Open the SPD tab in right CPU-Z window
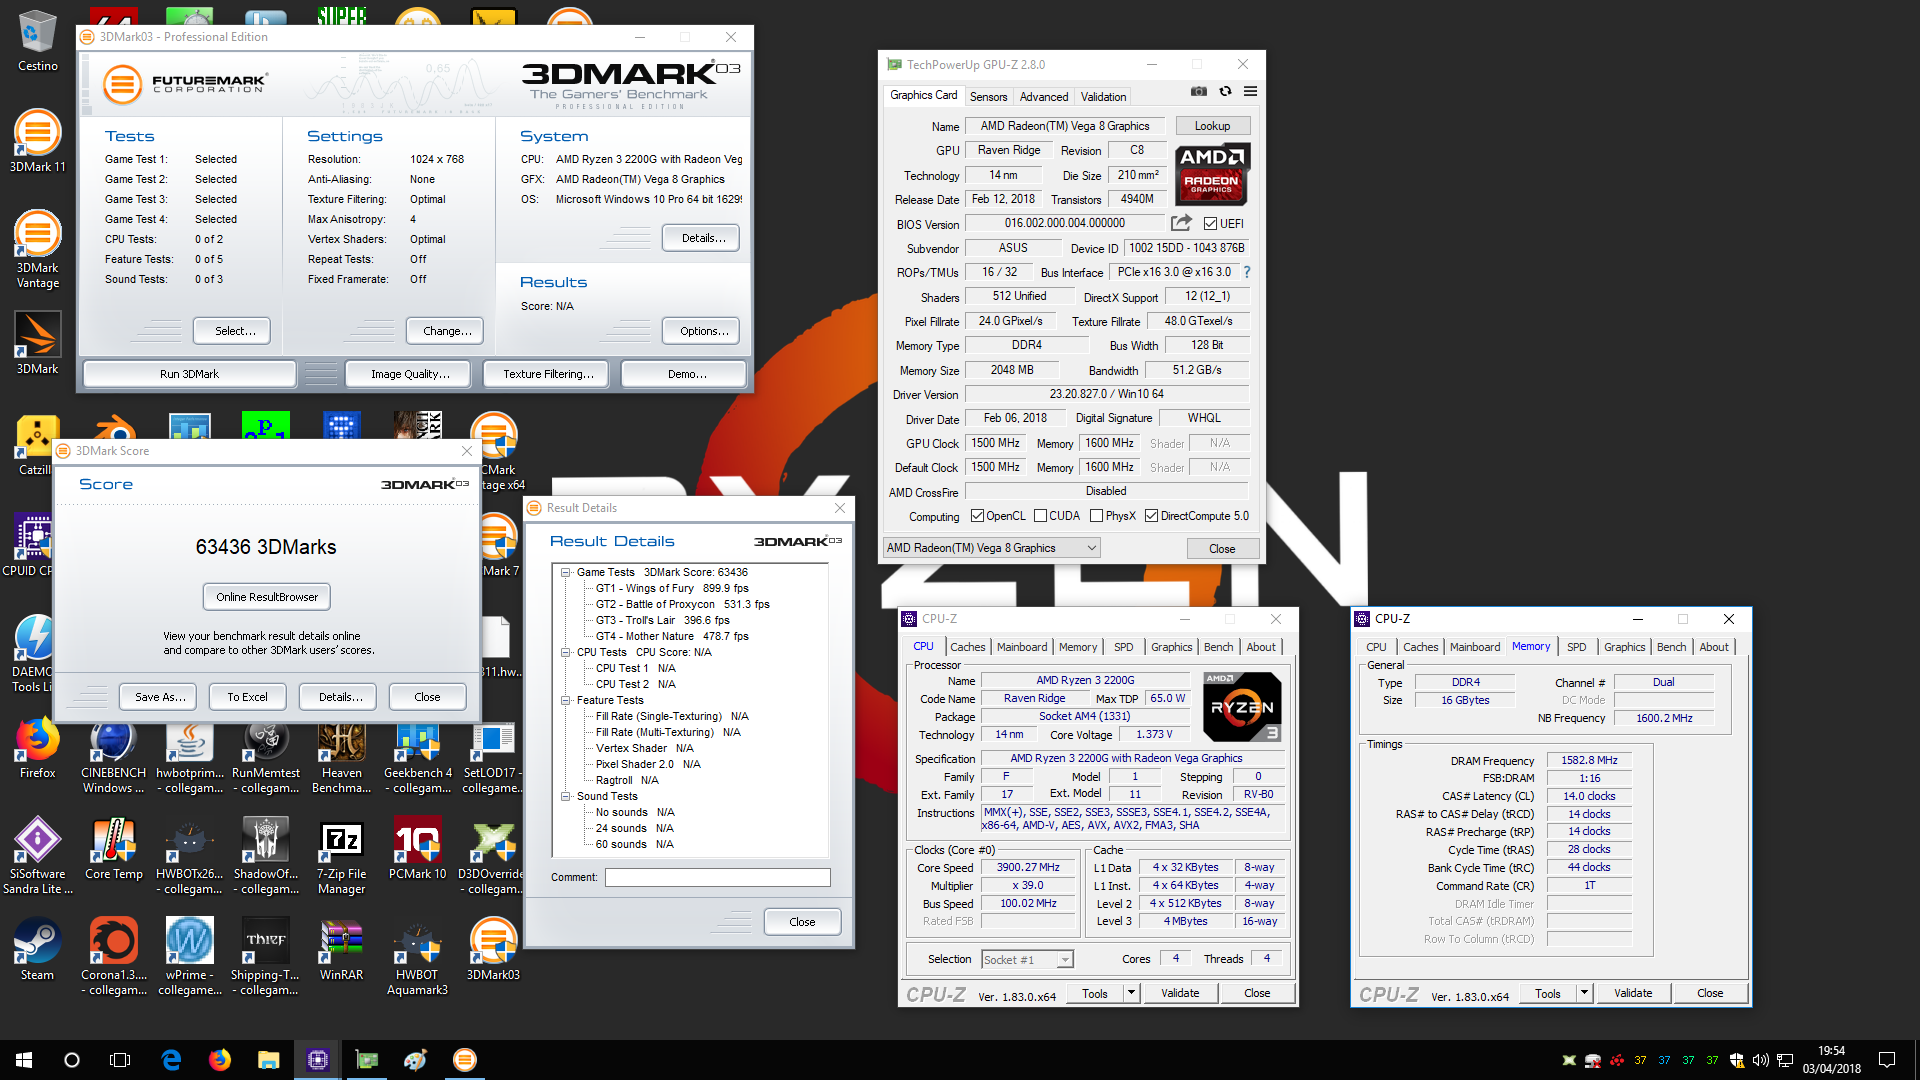This screenshot has width=1920, height=1080. click(x=1576, y=647)
